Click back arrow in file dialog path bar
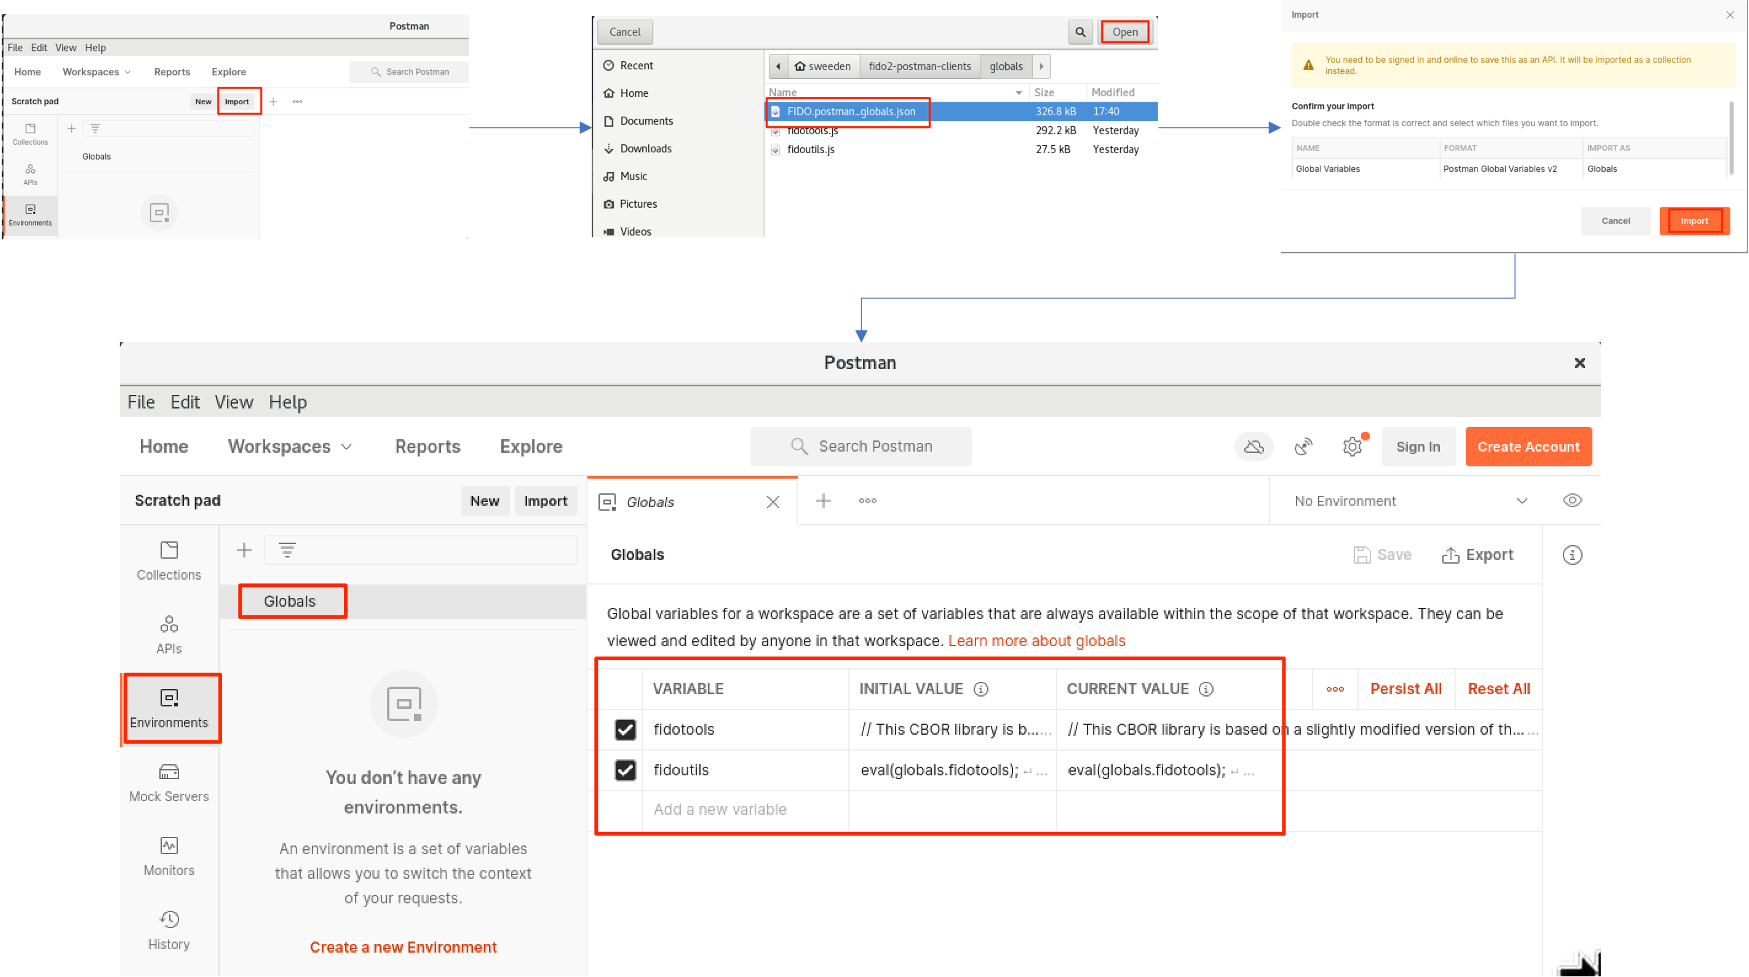 [778, 66]
